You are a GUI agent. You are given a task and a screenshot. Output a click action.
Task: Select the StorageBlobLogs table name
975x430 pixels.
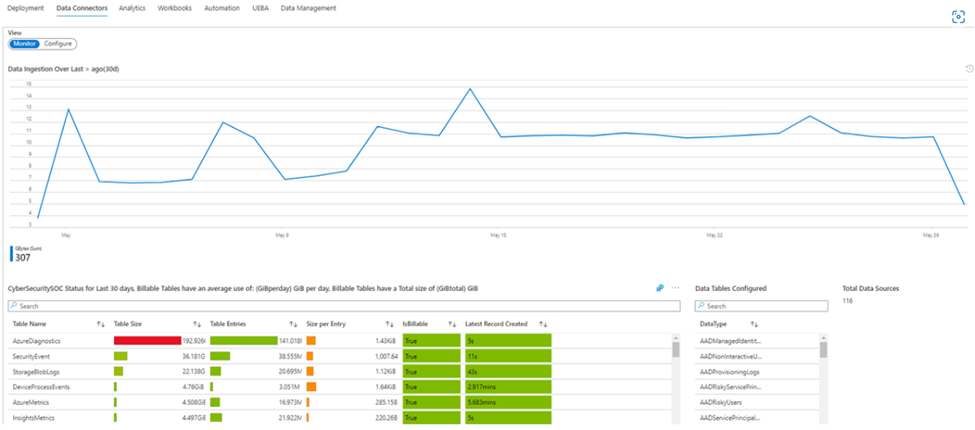pos(36,372)
